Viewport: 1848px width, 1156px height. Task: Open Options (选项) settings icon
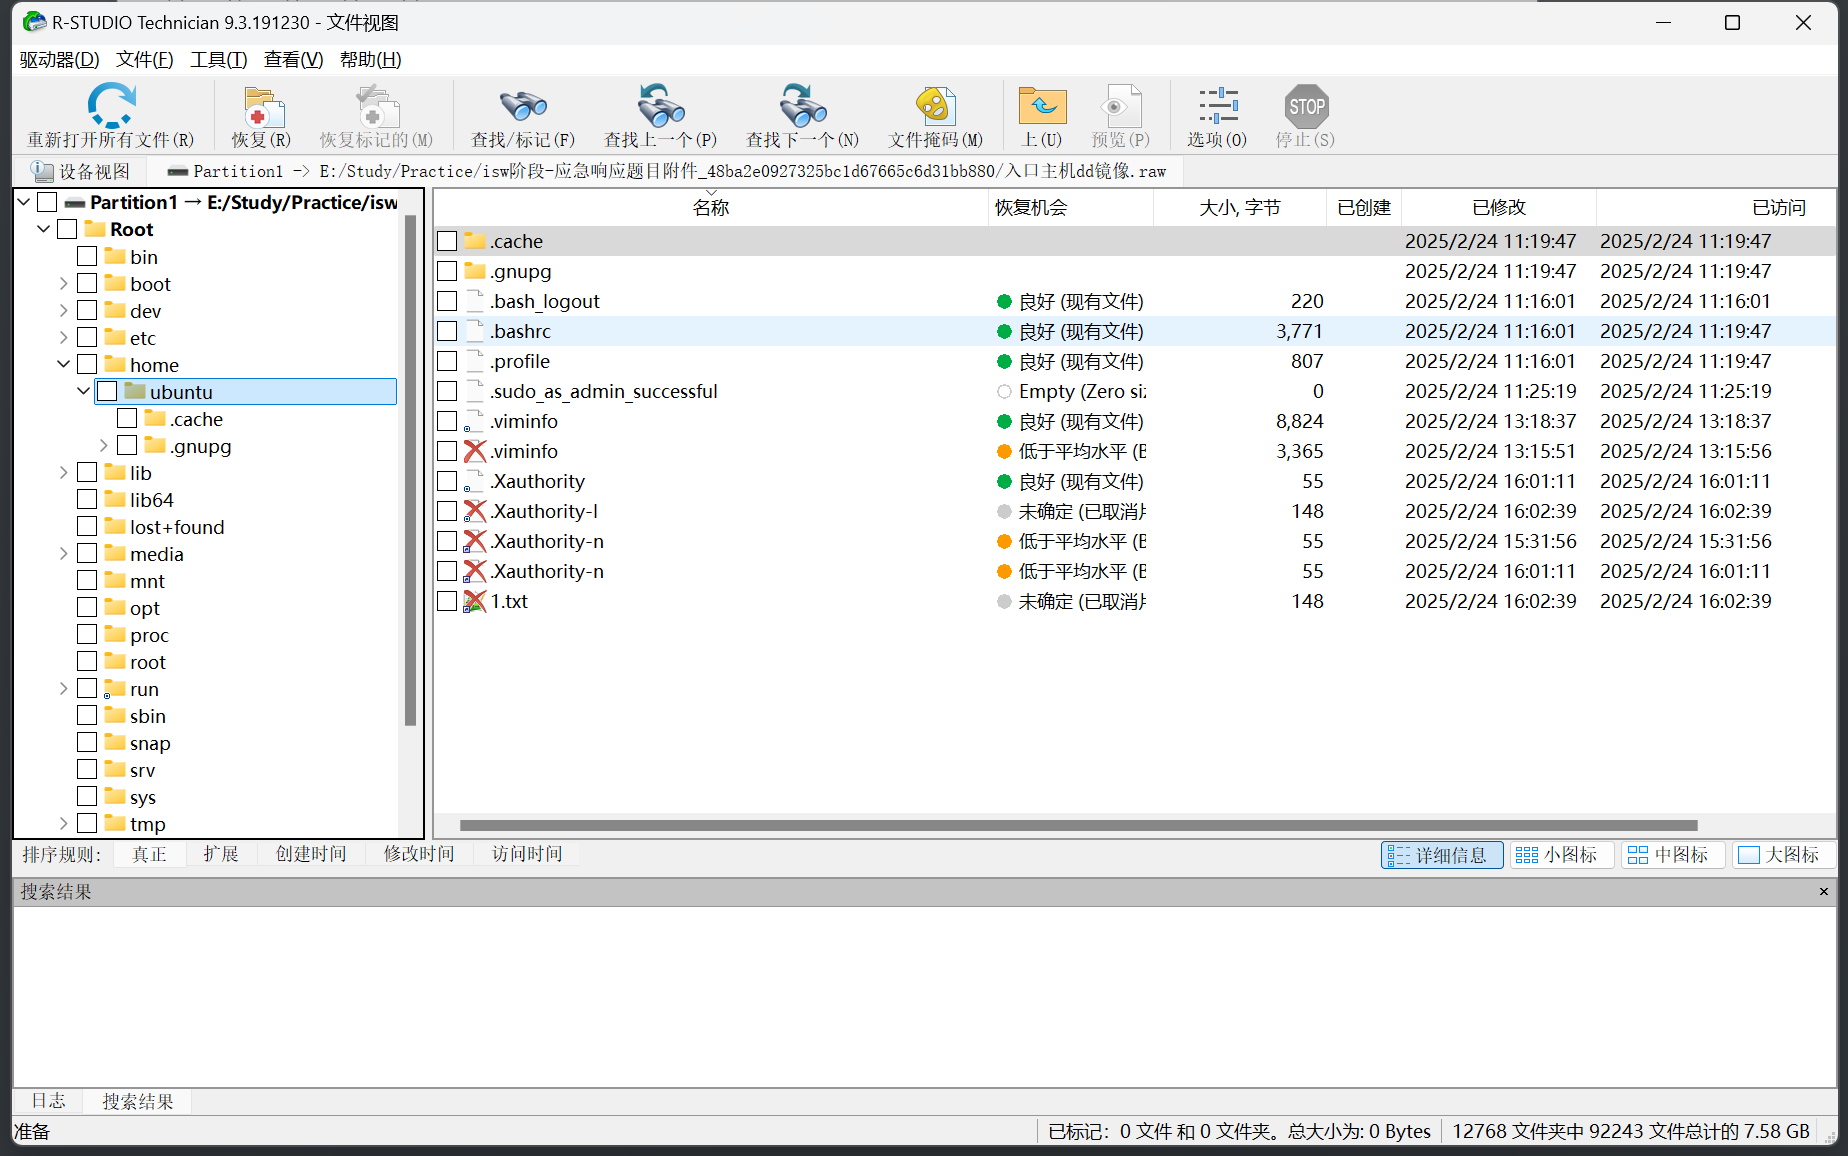tap(1218, 106)
